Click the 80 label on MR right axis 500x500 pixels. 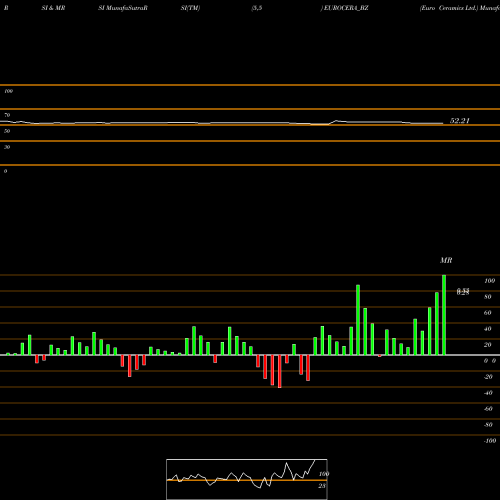pos(488,297)
